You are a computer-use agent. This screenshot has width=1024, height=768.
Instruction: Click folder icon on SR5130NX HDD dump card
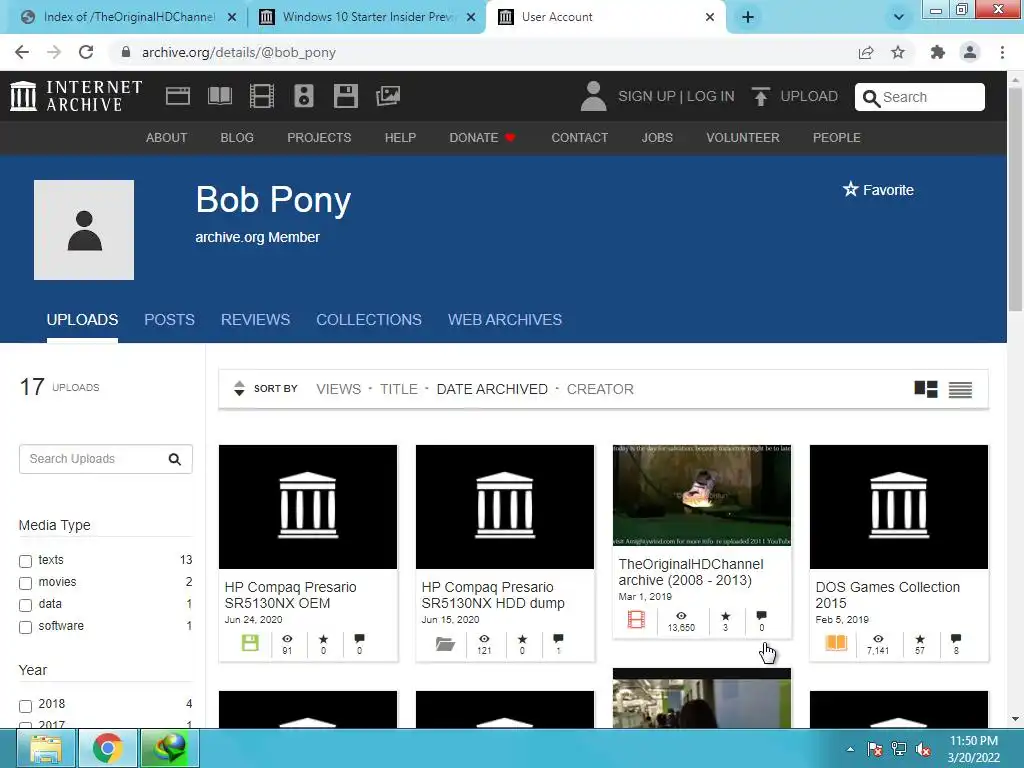445,644
